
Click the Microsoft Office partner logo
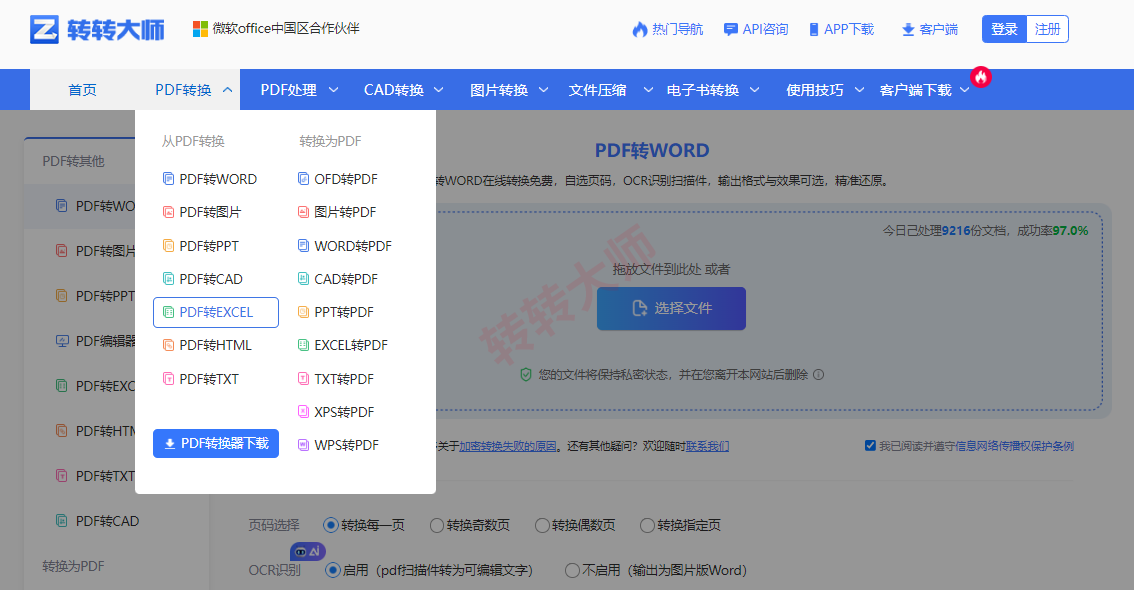(200, 29)
